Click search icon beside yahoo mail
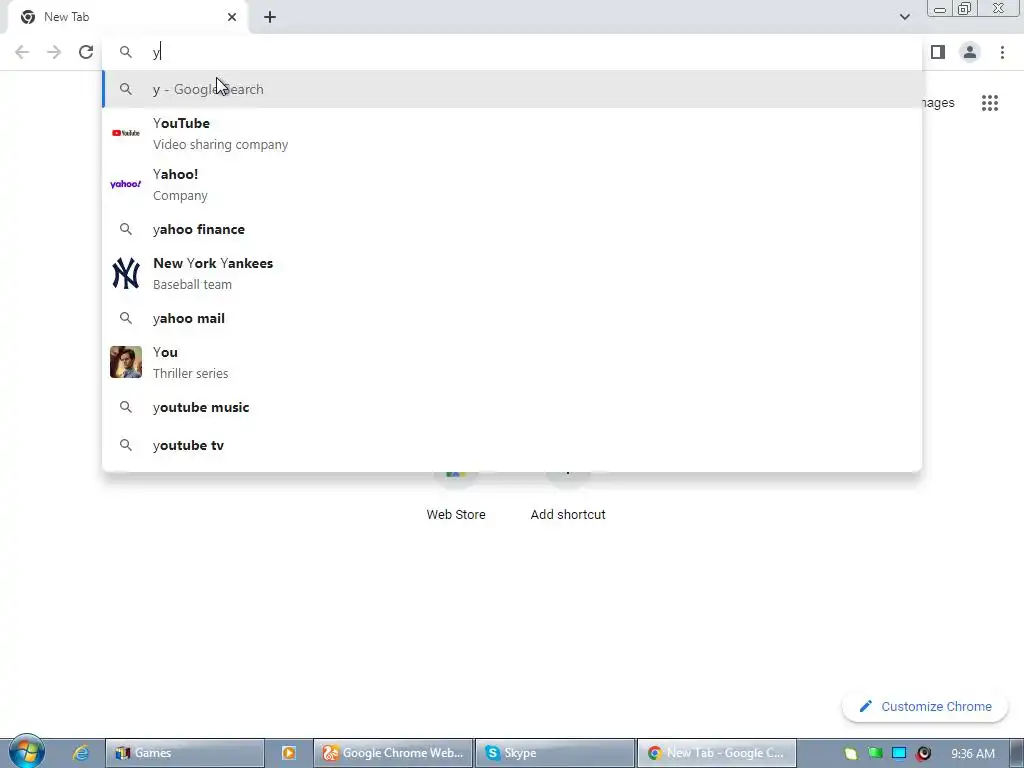This screenshot has width=1024, height=768. [x=125, y=318]
